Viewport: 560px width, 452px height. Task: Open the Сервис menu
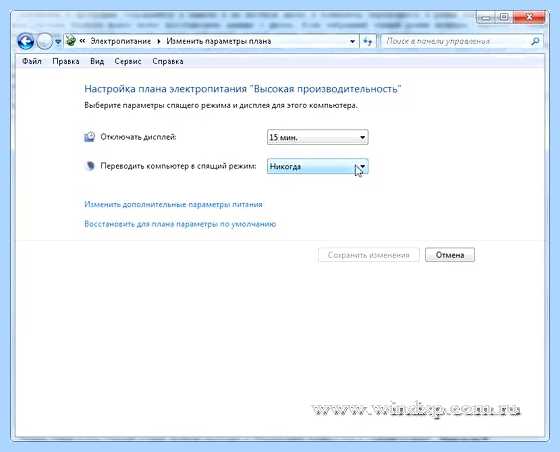tap(128, 61)
